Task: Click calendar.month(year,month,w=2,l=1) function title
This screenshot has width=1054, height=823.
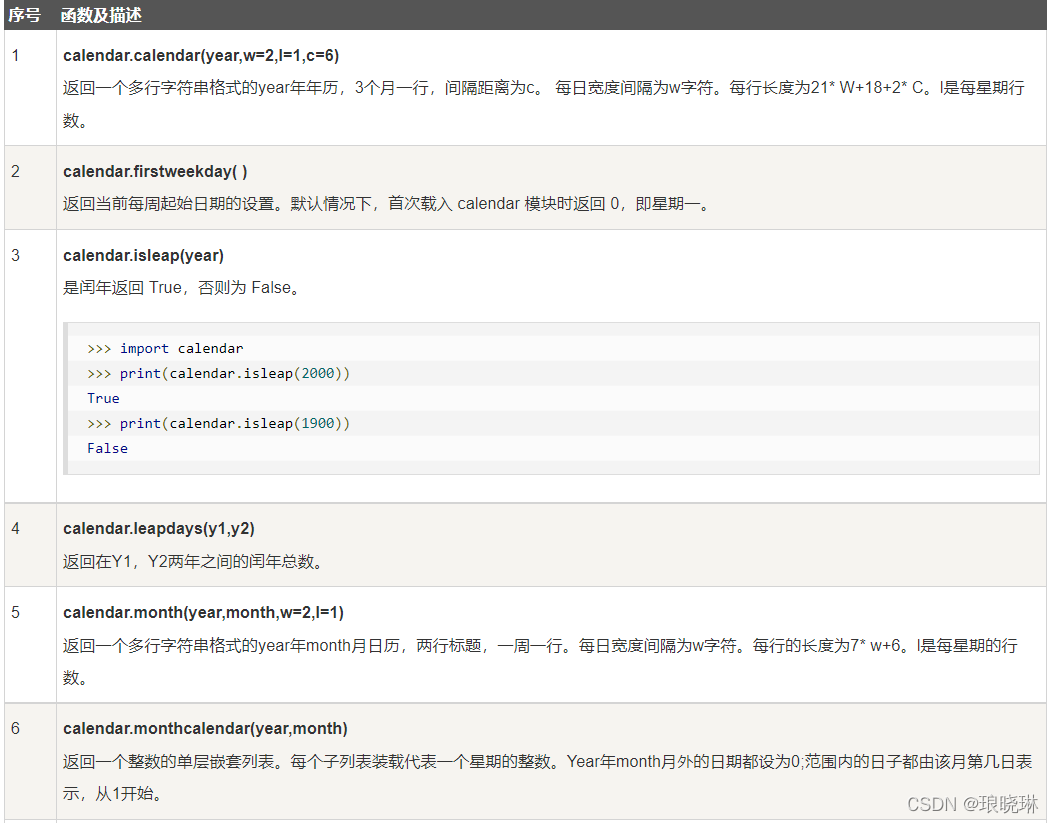Action: point(203,613)
